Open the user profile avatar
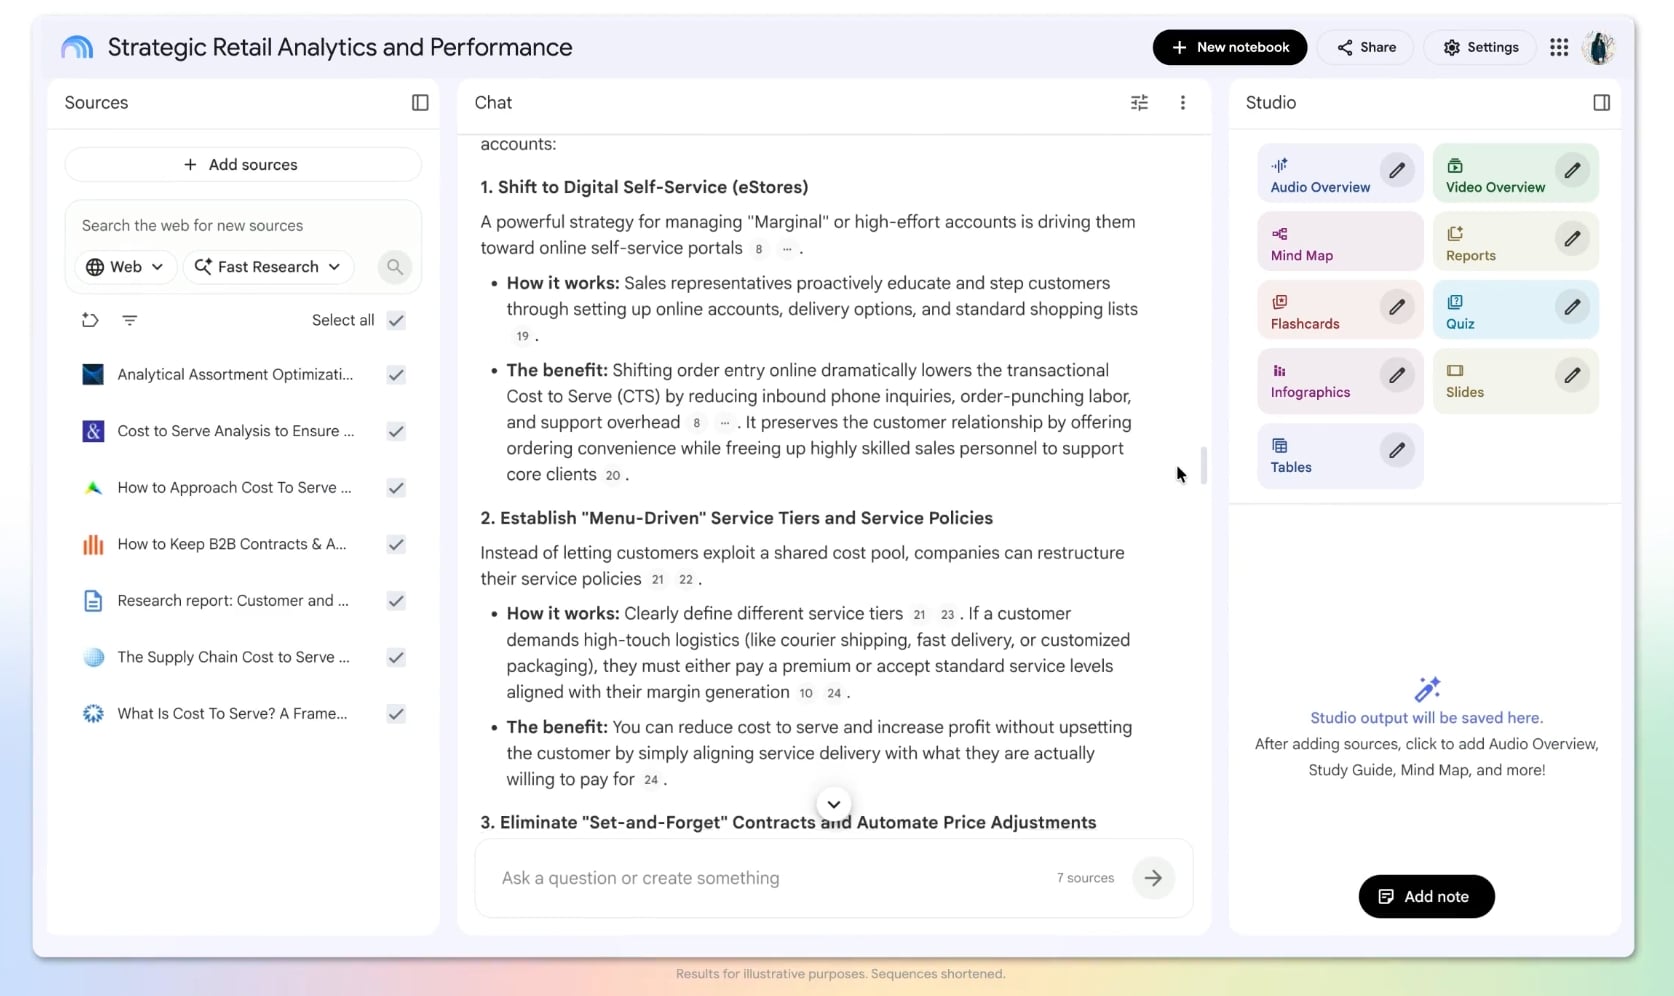 (x=1599, y=47)
